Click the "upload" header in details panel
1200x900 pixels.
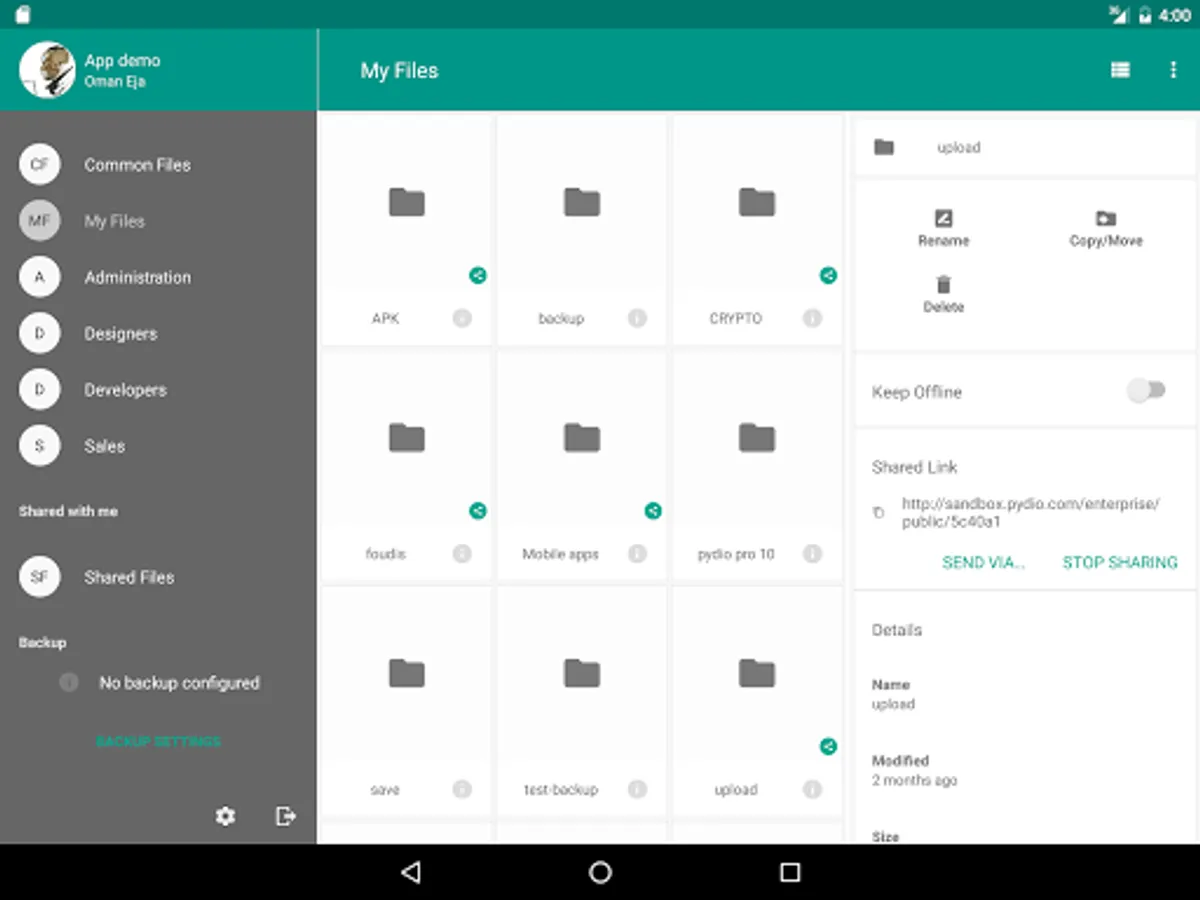tap(958, 147)
